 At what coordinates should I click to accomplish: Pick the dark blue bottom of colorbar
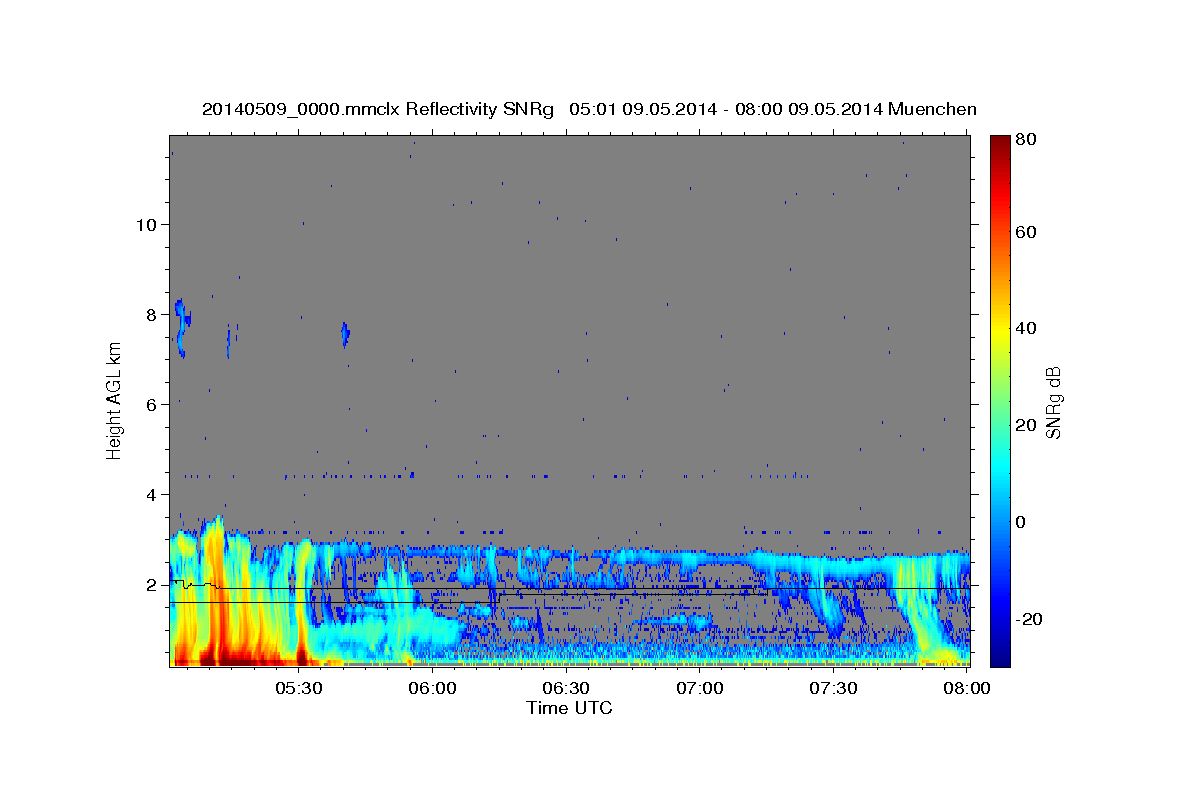pyautogui.click(x=1000, y=655)
